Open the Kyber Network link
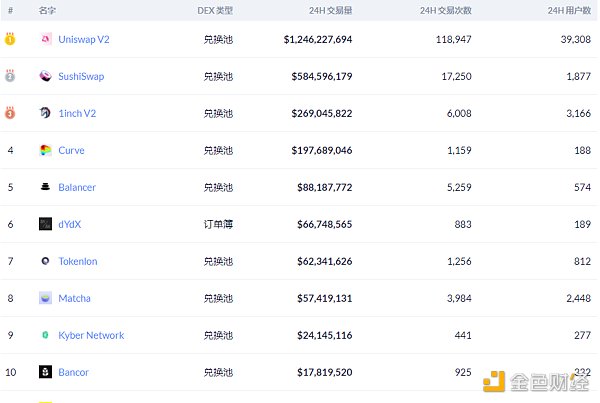The height and width of the screenshot is (403, 600). point(91,335)
